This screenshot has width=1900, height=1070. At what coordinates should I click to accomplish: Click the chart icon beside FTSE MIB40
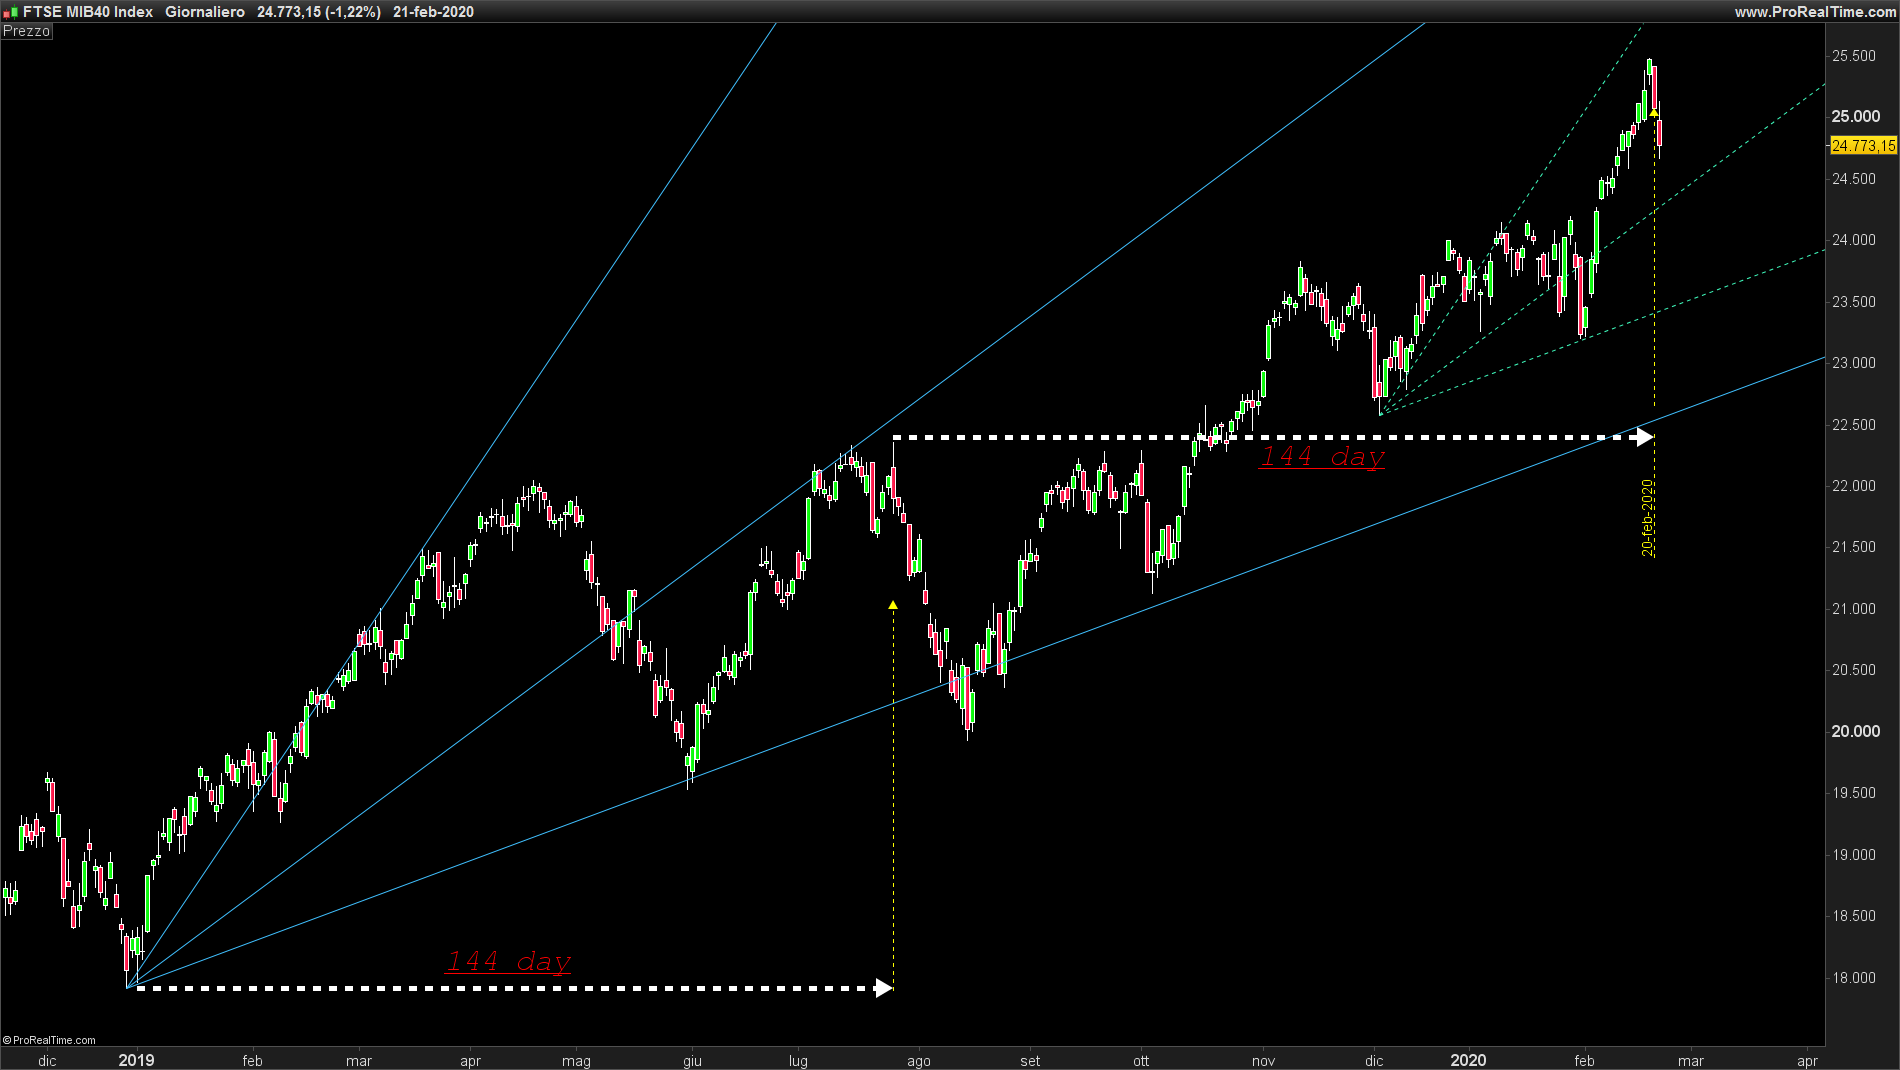pyautogui.click(x=11, y=12)
